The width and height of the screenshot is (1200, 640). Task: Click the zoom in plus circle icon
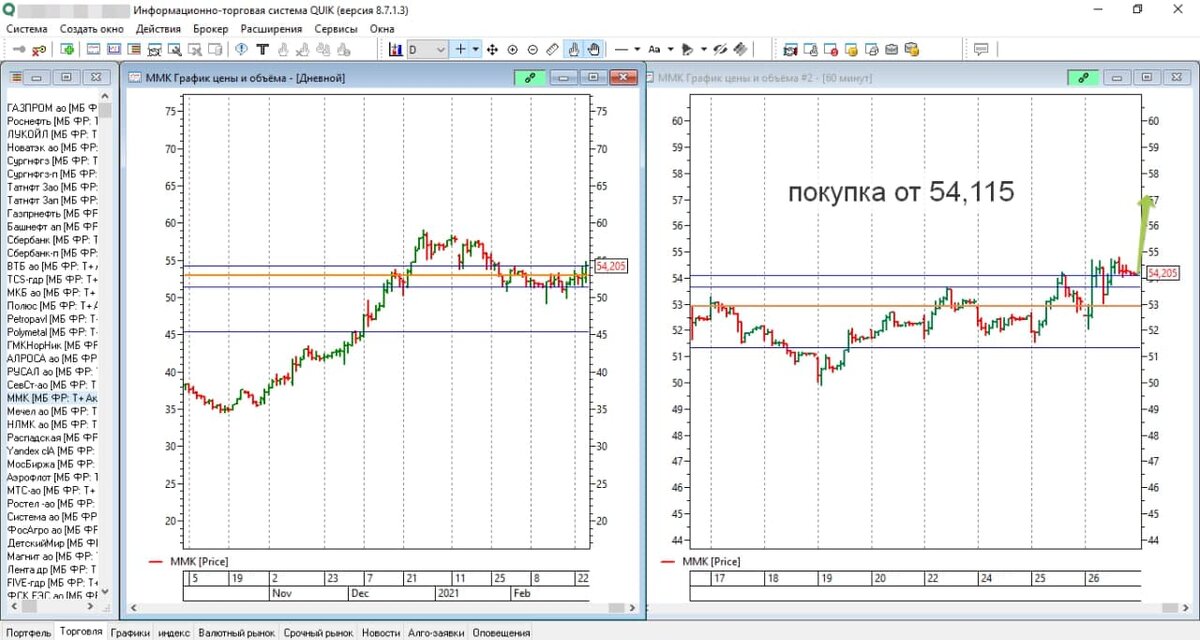tap(513, 49)
